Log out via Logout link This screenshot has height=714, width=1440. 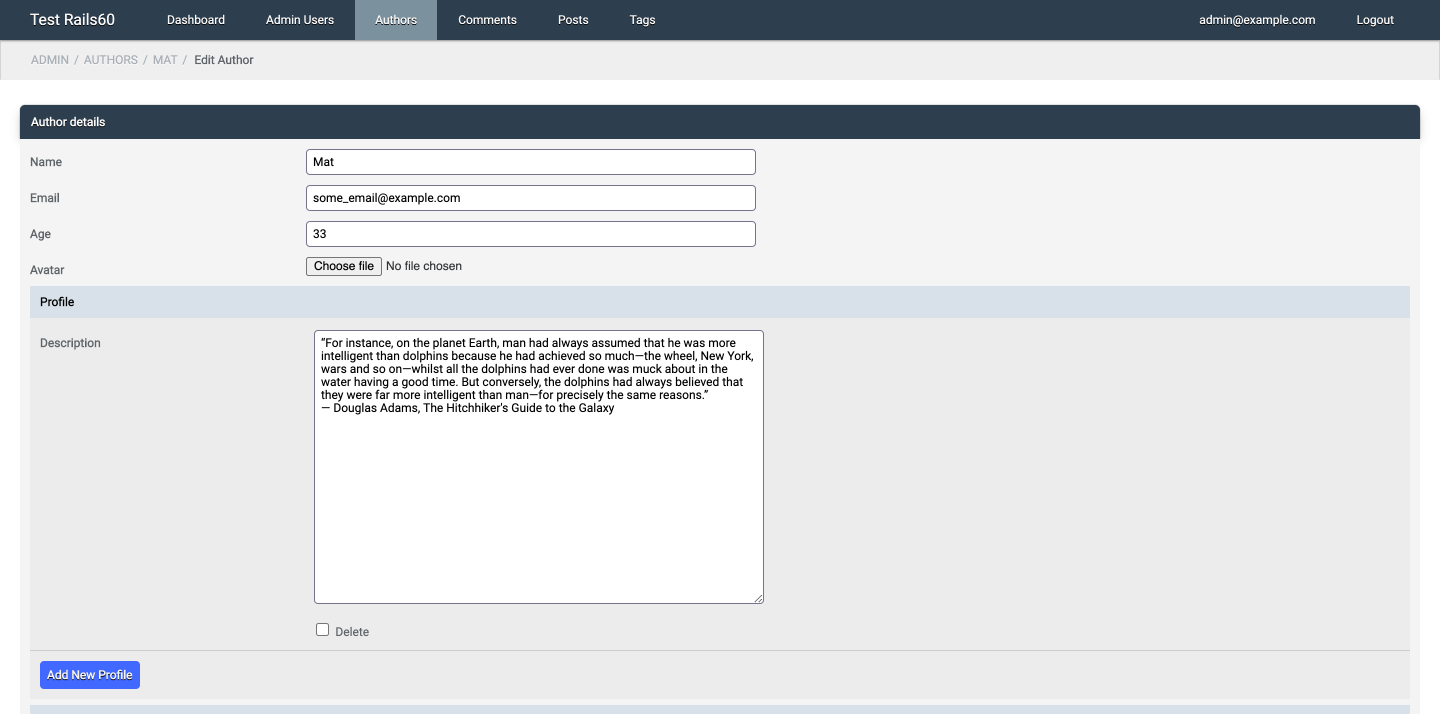click(x=1375, y=20)
